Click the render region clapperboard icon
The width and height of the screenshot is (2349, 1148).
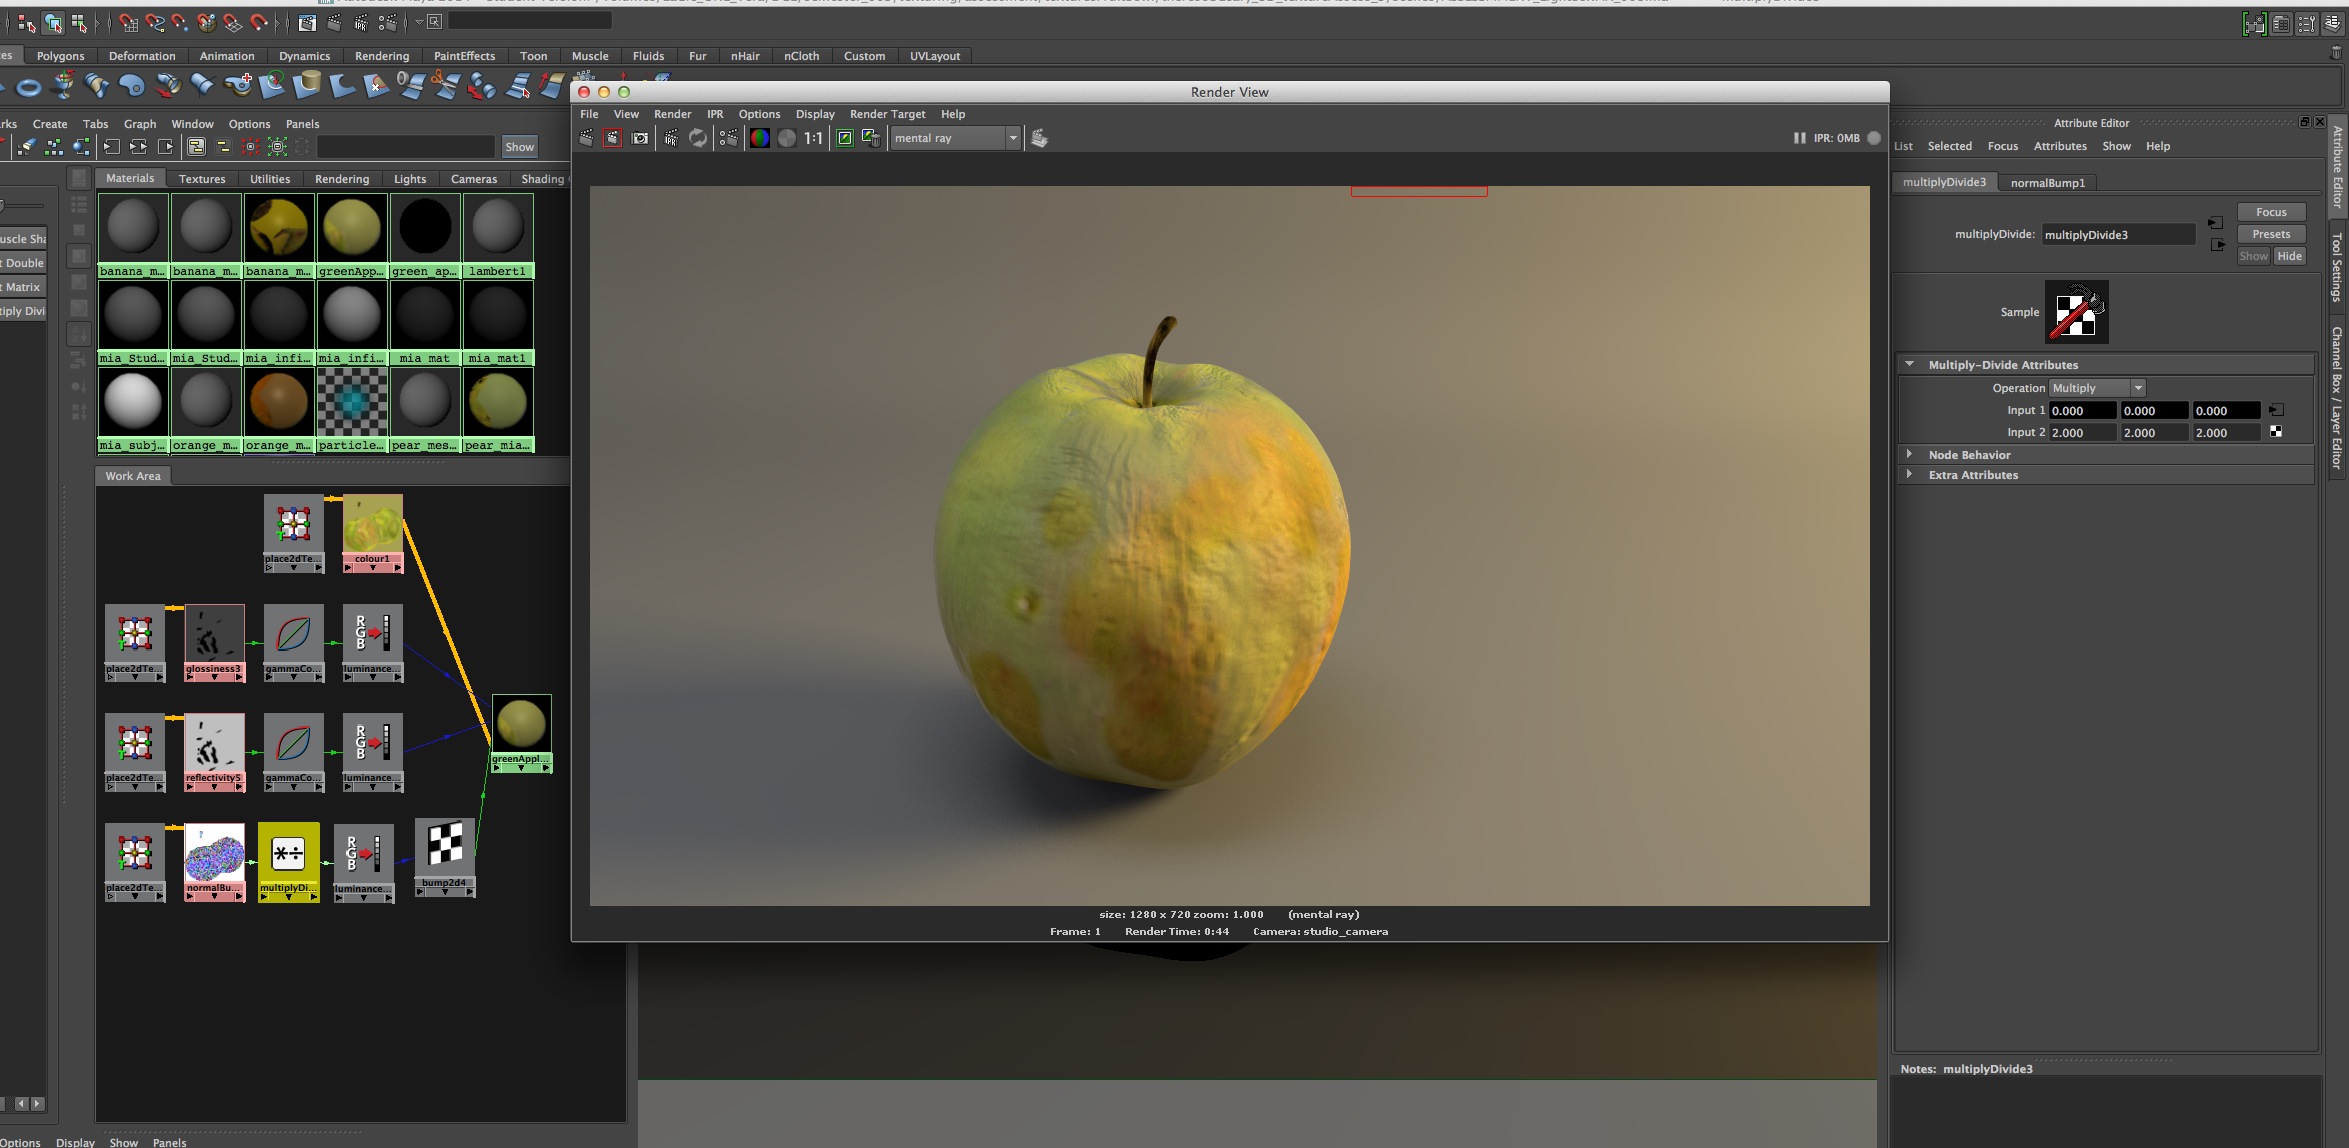[612, 138]
